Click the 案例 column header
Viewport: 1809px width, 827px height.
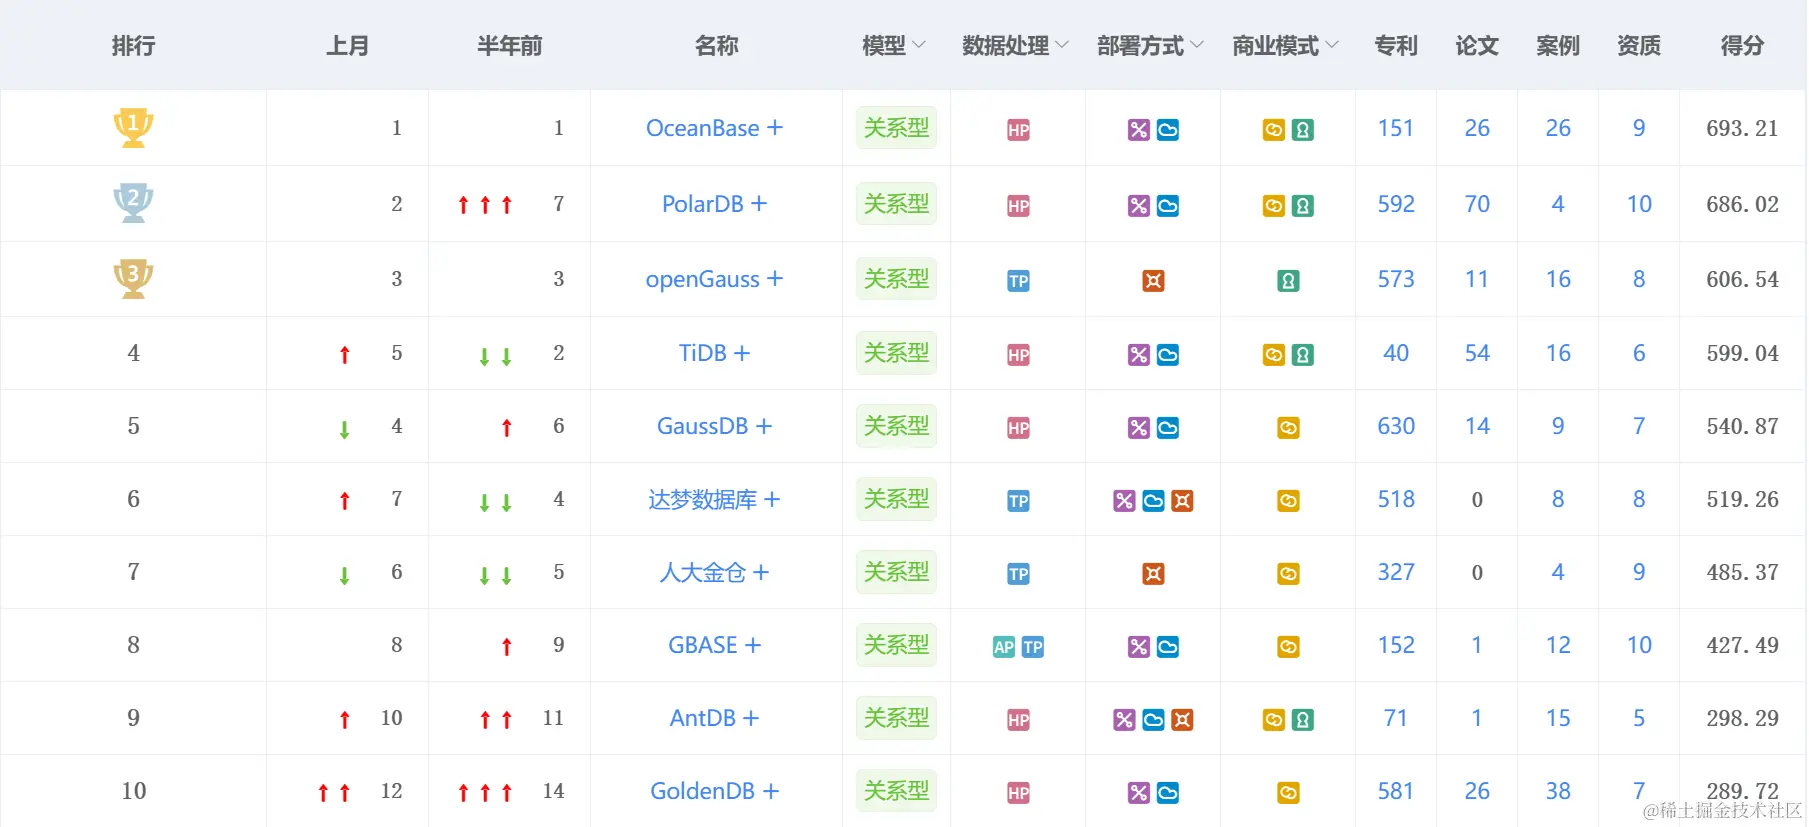(x=1558, y=45)
